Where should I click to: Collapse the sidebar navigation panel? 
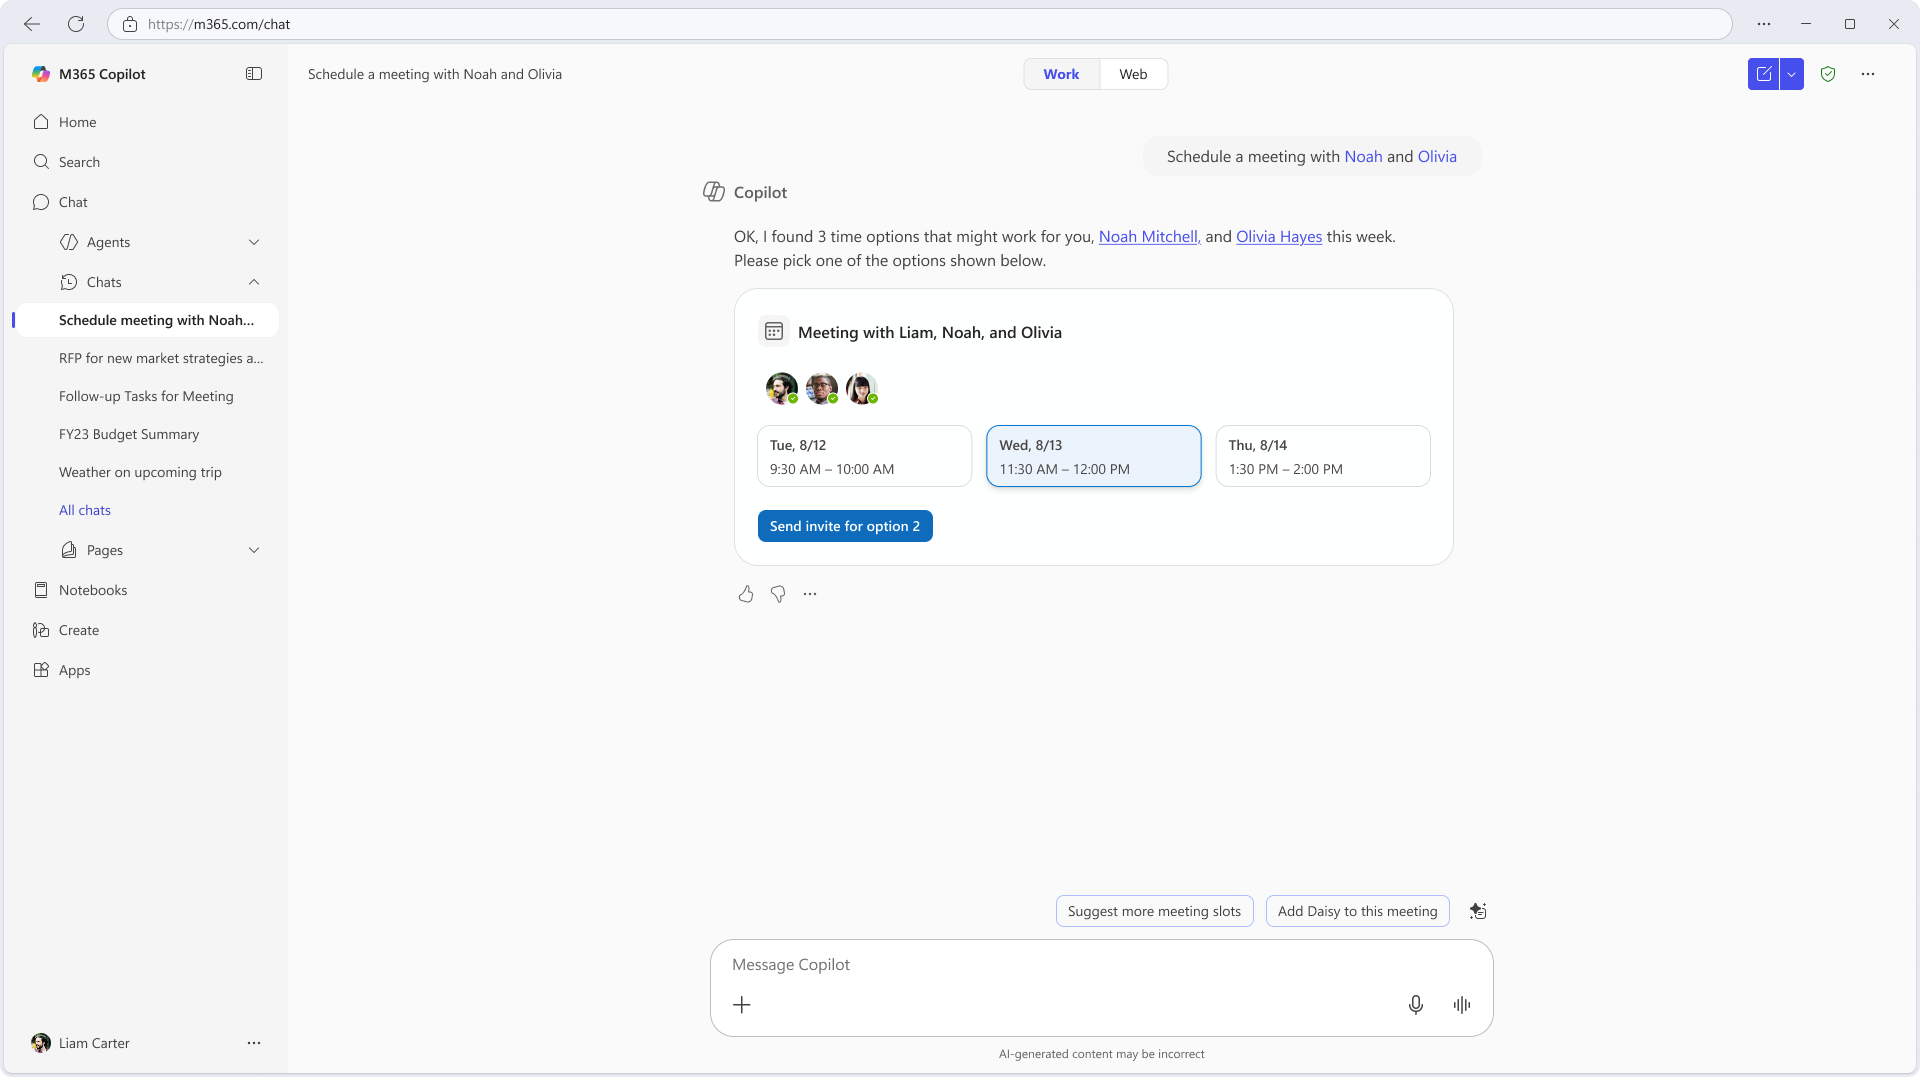(x=254, y=74)
